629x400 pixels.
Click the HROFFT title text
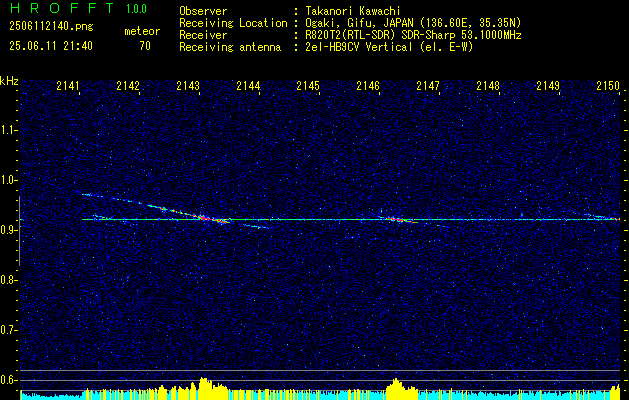62,8
